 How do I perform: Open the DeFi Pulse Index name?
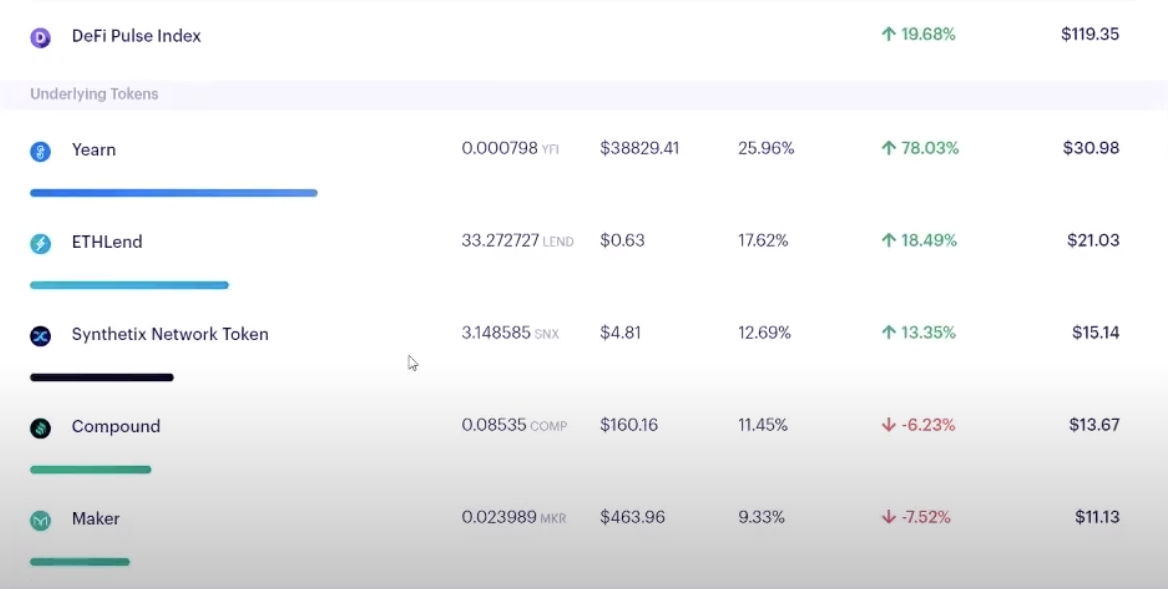[136, 36]
